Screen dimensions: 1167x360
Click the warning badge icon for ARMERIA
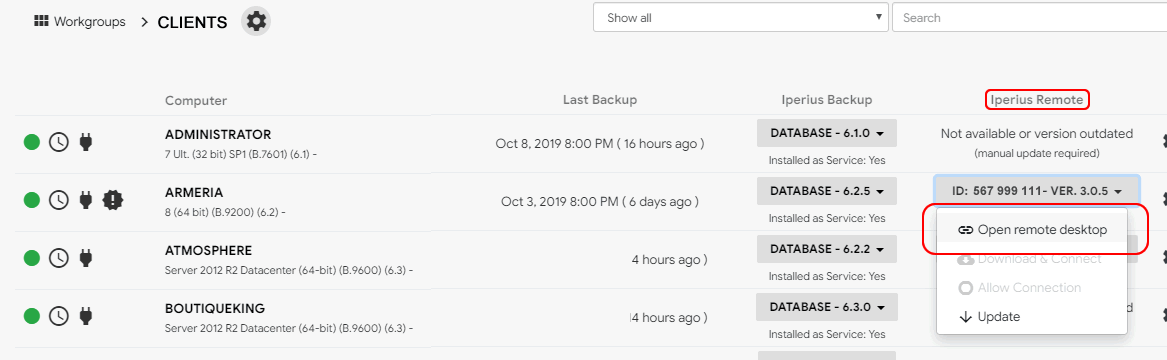click(x=113, y=199)
